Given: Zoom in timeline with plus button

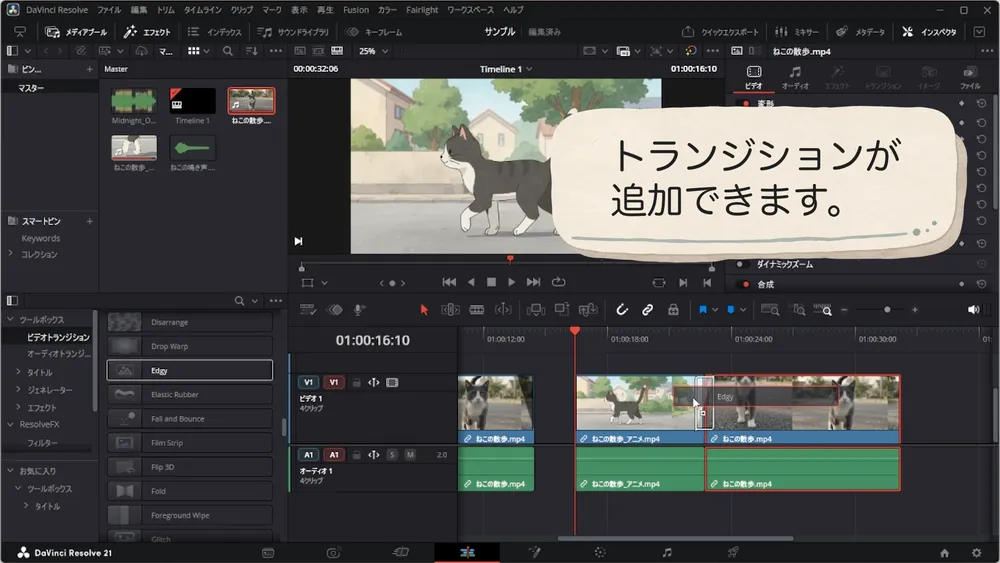Looking at the screenshot, I should point(915,310).
